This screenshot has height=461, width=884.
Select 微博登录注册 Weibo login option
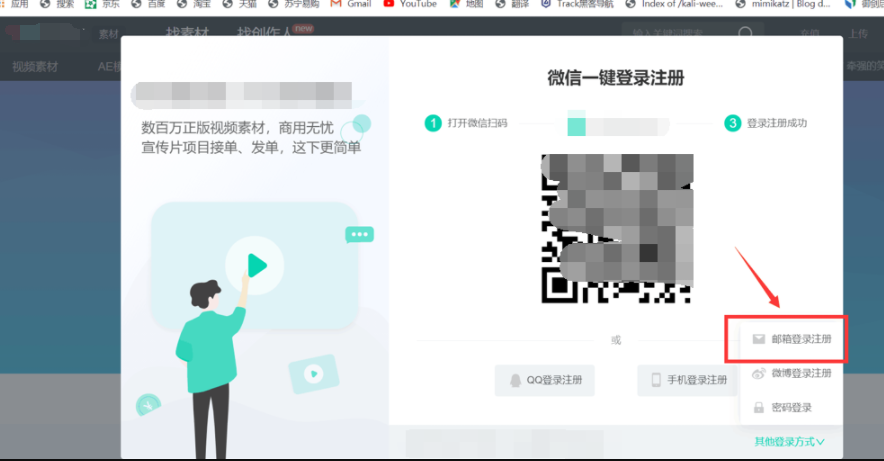792,373
